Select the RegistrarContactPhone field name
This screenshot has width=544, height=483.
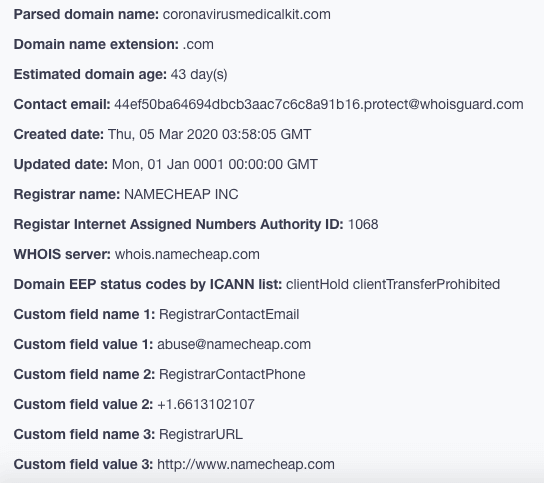click(x=232, y=374)
